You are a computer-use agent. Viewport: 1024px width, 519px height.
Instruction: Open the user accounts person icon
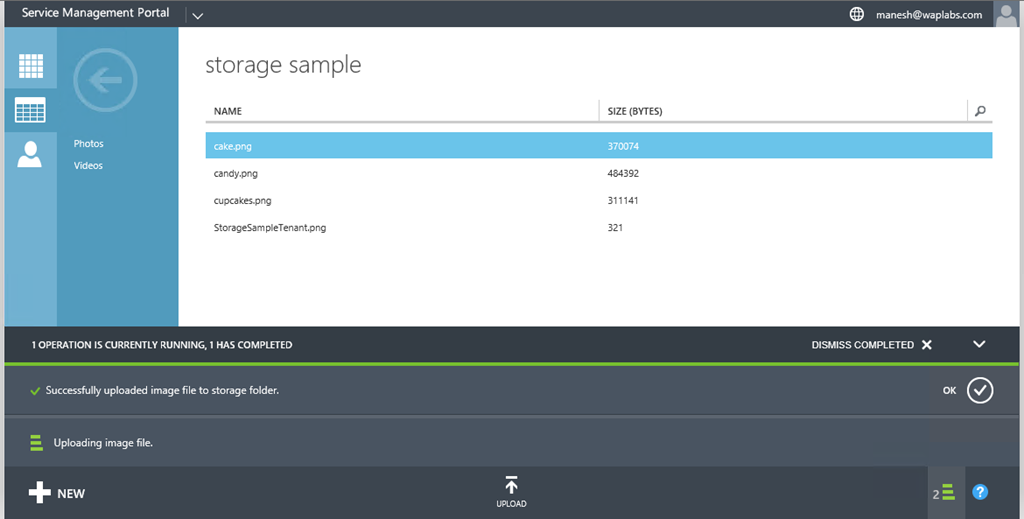pos(30,154)
